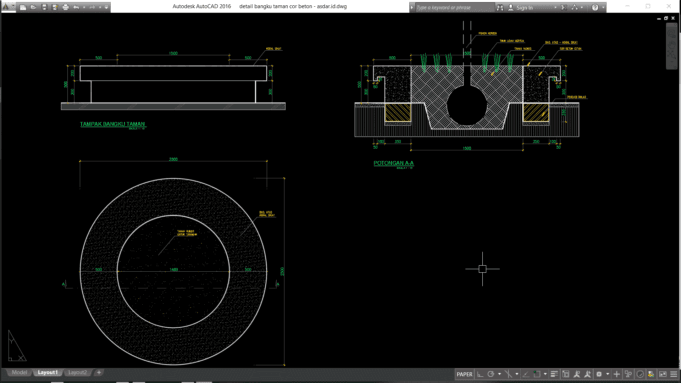Switch to the Layout1 tab

point(47,373)
